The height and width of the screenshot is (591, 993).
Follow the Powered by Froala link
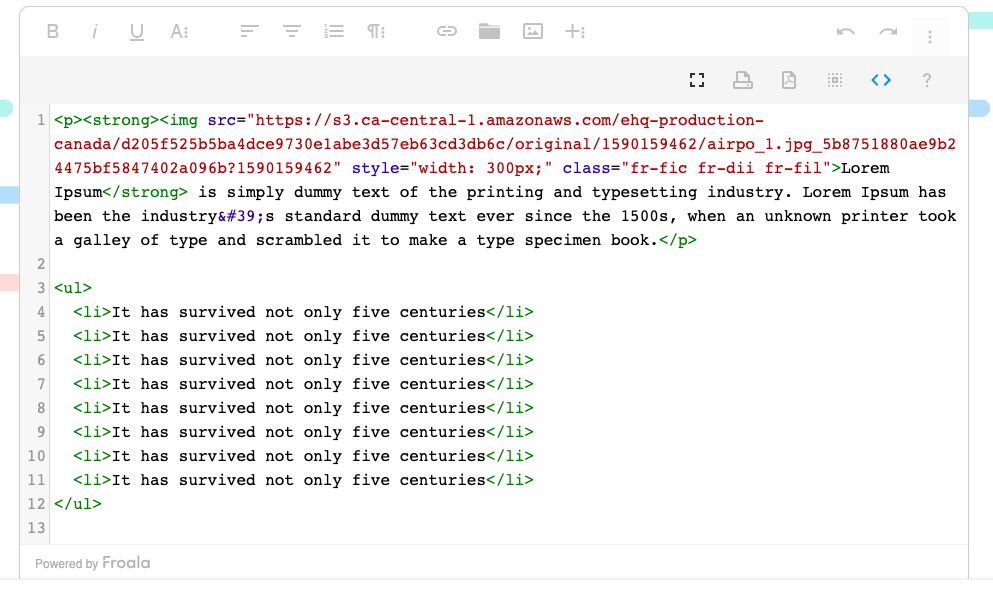pyautogui.click(x=126, y=563)
